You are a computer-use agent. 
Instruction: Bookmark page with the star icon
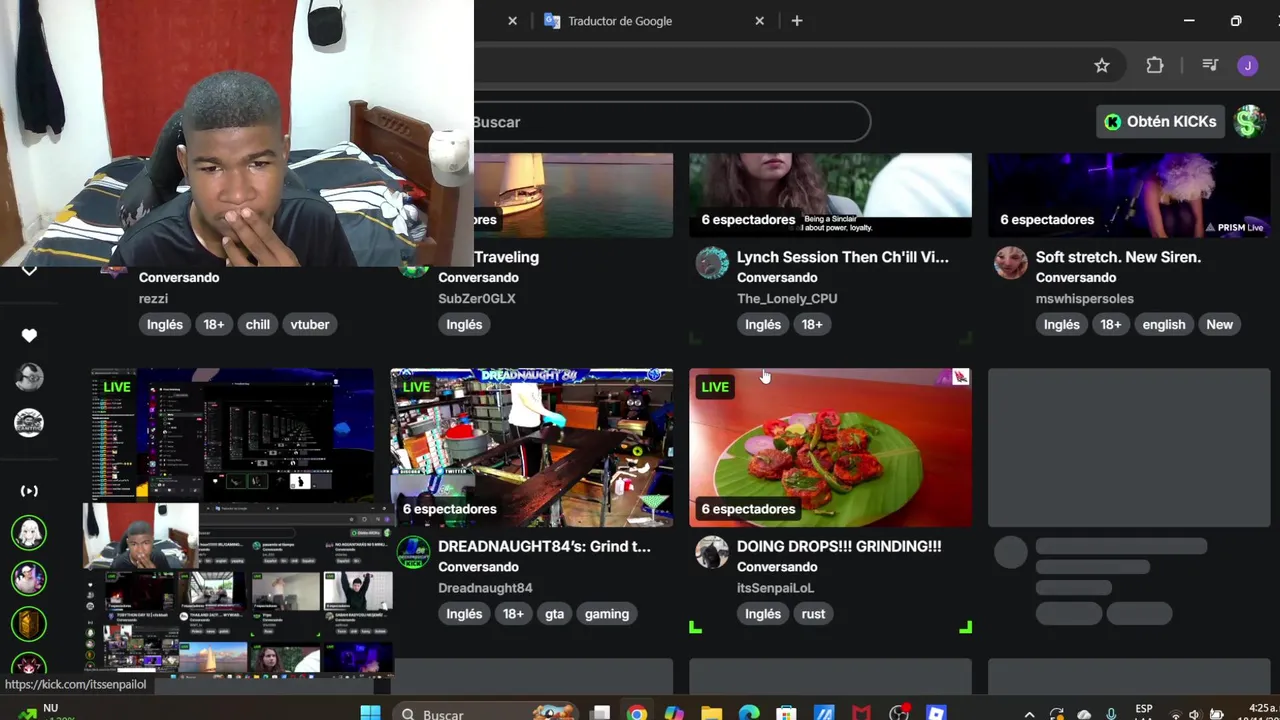(x=1102, y=66)
